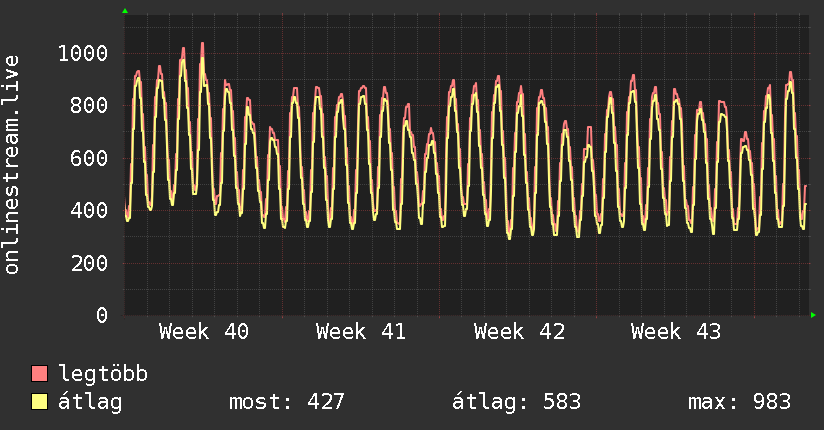The height and width of the screenshot is (430, 824).
Task: Click the green arrow at the y-axis top
Action: [125, 11]
